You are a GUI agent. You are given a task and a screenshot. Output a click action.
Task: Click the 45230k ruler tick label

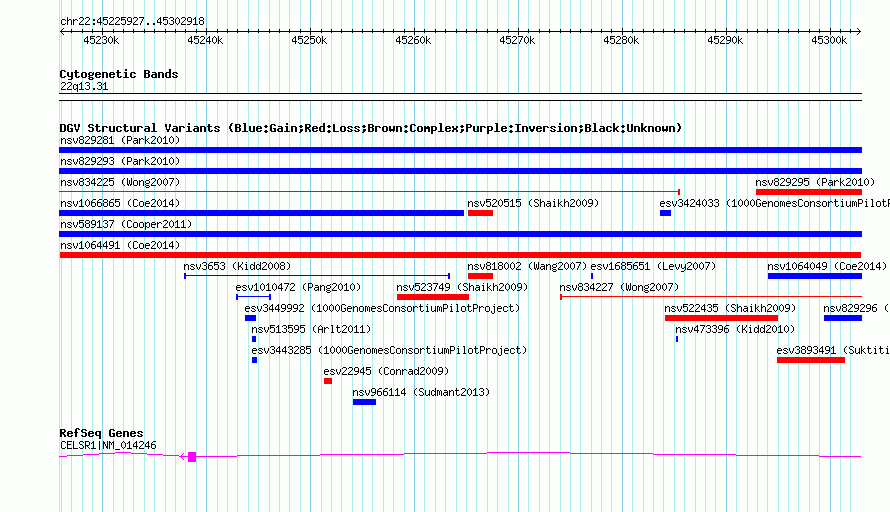101,40
